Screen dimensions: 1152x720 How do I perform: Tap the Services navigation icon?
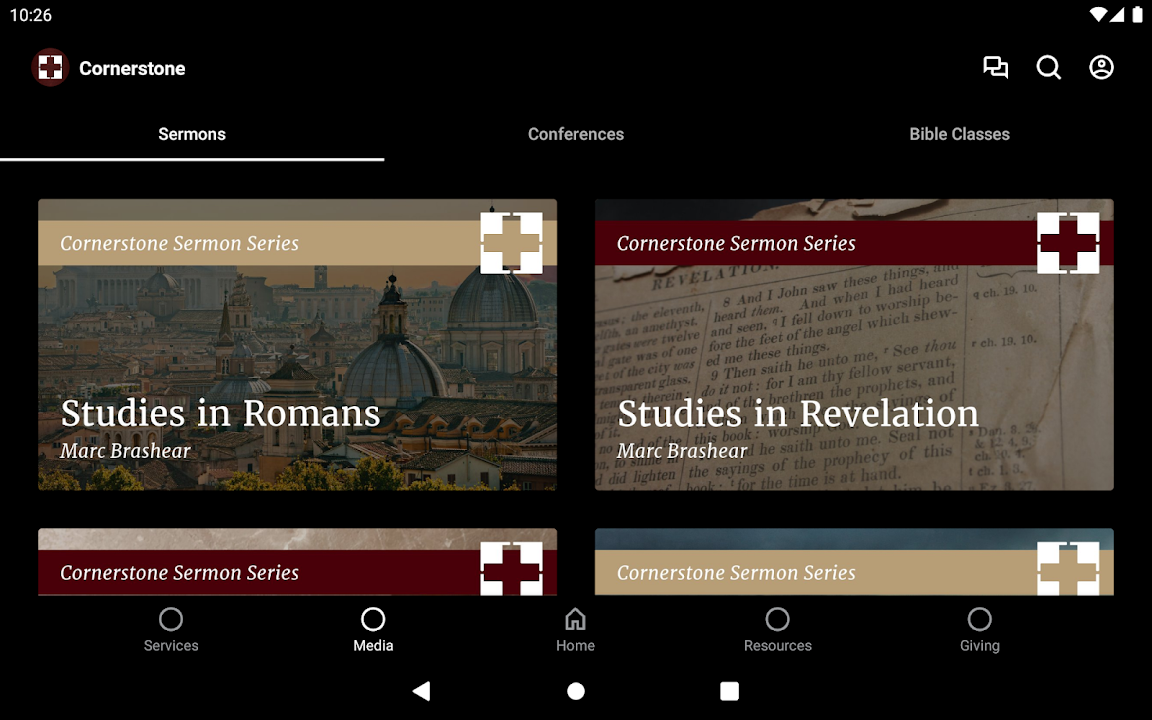pyautogui.click(x=171, y=620)
